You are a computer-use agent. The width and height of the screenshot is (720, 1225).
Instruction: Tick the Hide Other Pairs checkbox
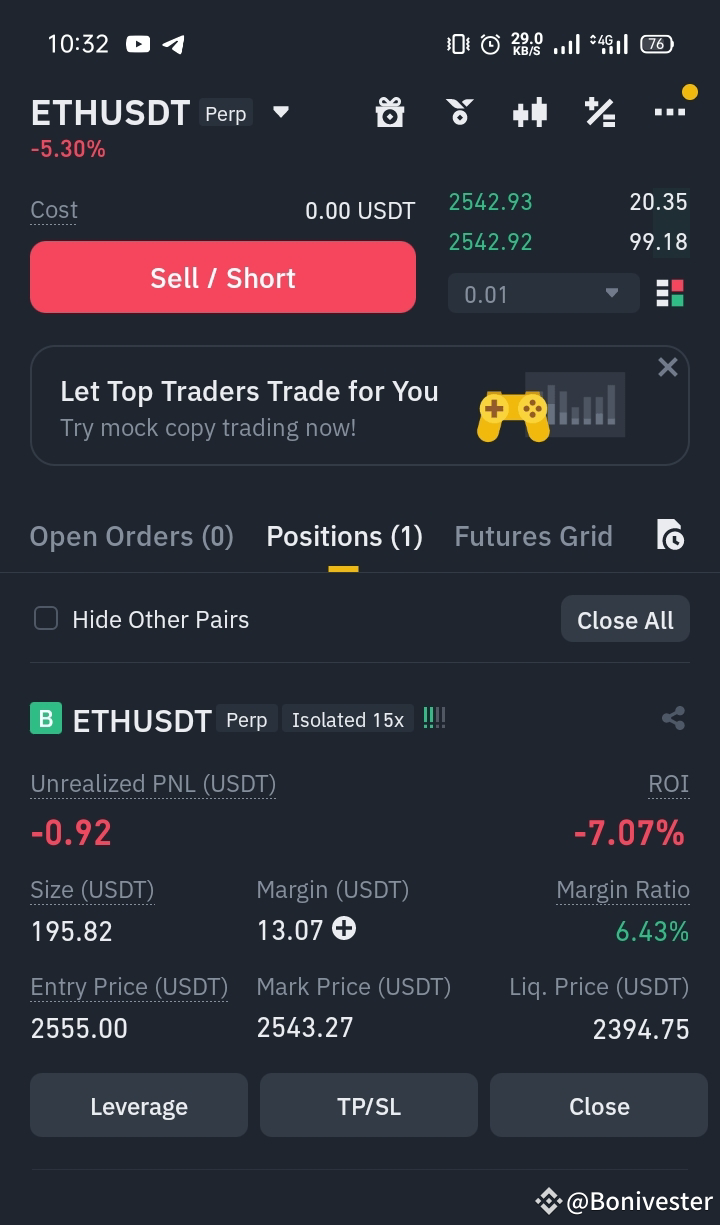[x=46, y=618]
